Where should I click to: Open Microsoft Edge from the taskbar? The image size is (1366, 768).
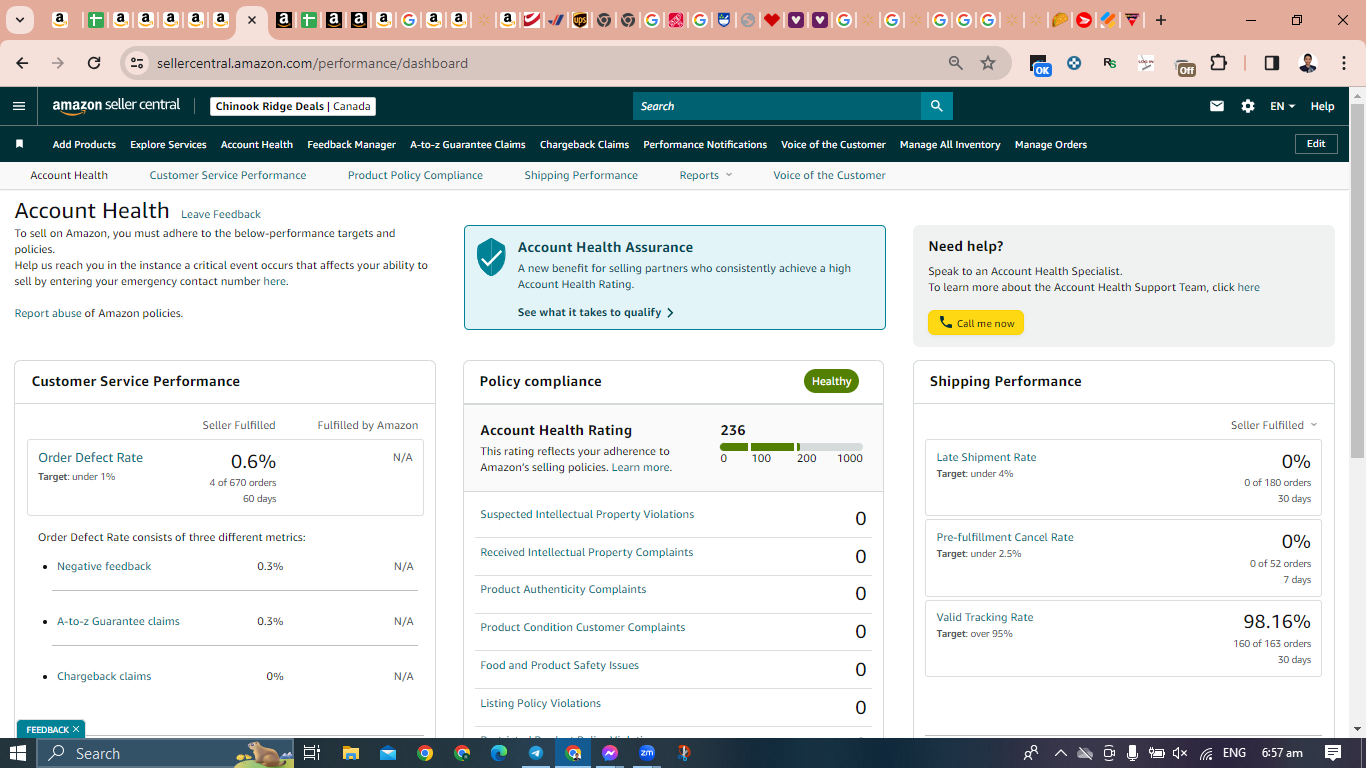click(x=499, y=753)
